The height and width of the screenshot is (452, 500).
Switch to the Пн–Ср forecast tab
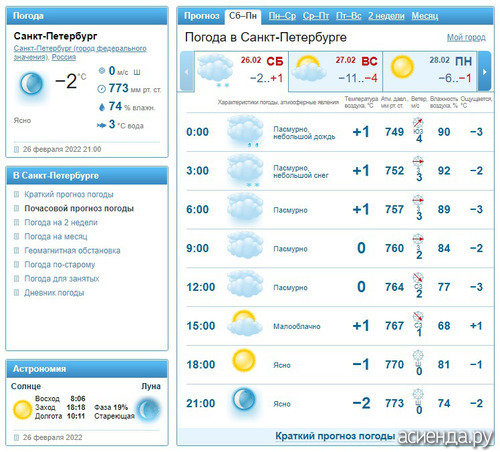pyautogui.click(x=282, y=16)
